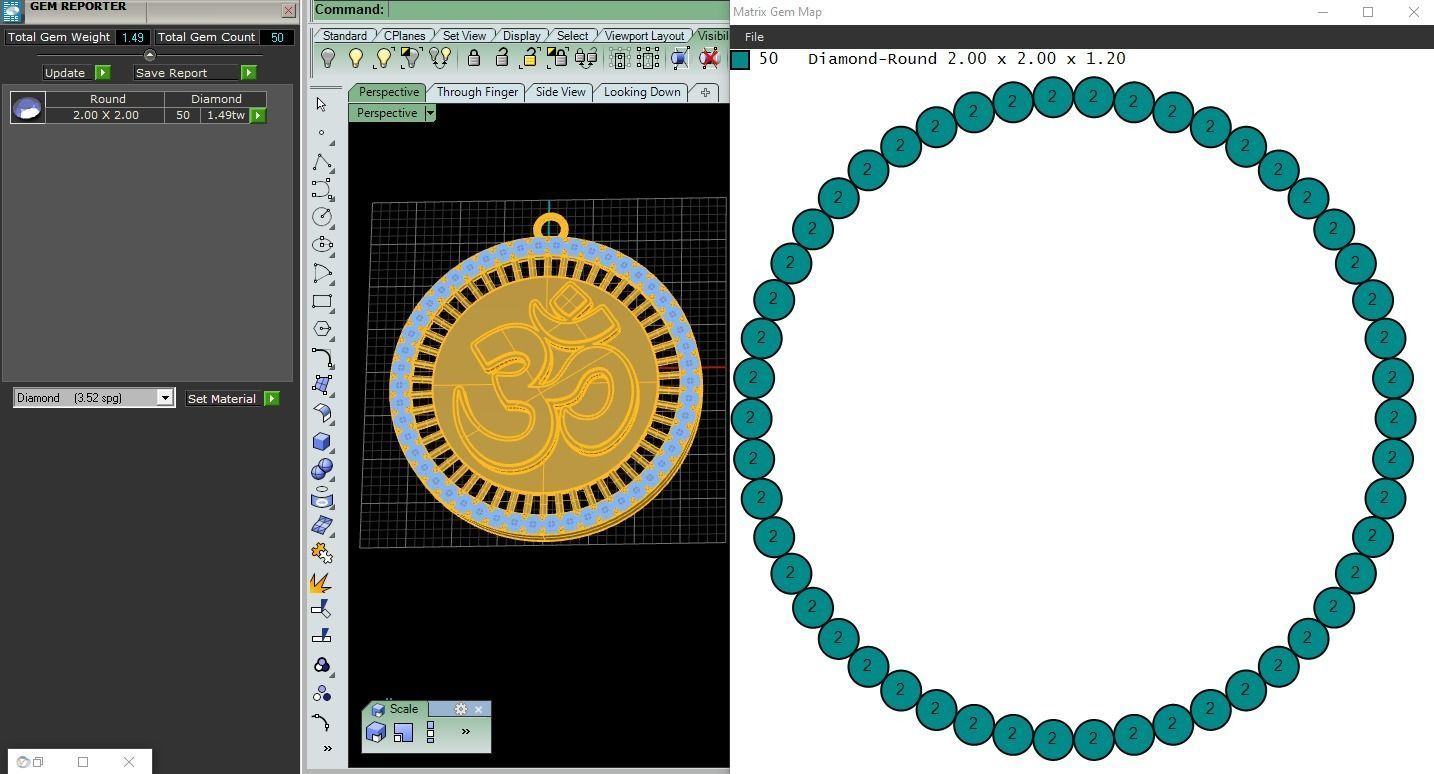Viewport: 1434px width, 774px height.
Task: Select the Split tool in side toolbar
Action: 321,636
